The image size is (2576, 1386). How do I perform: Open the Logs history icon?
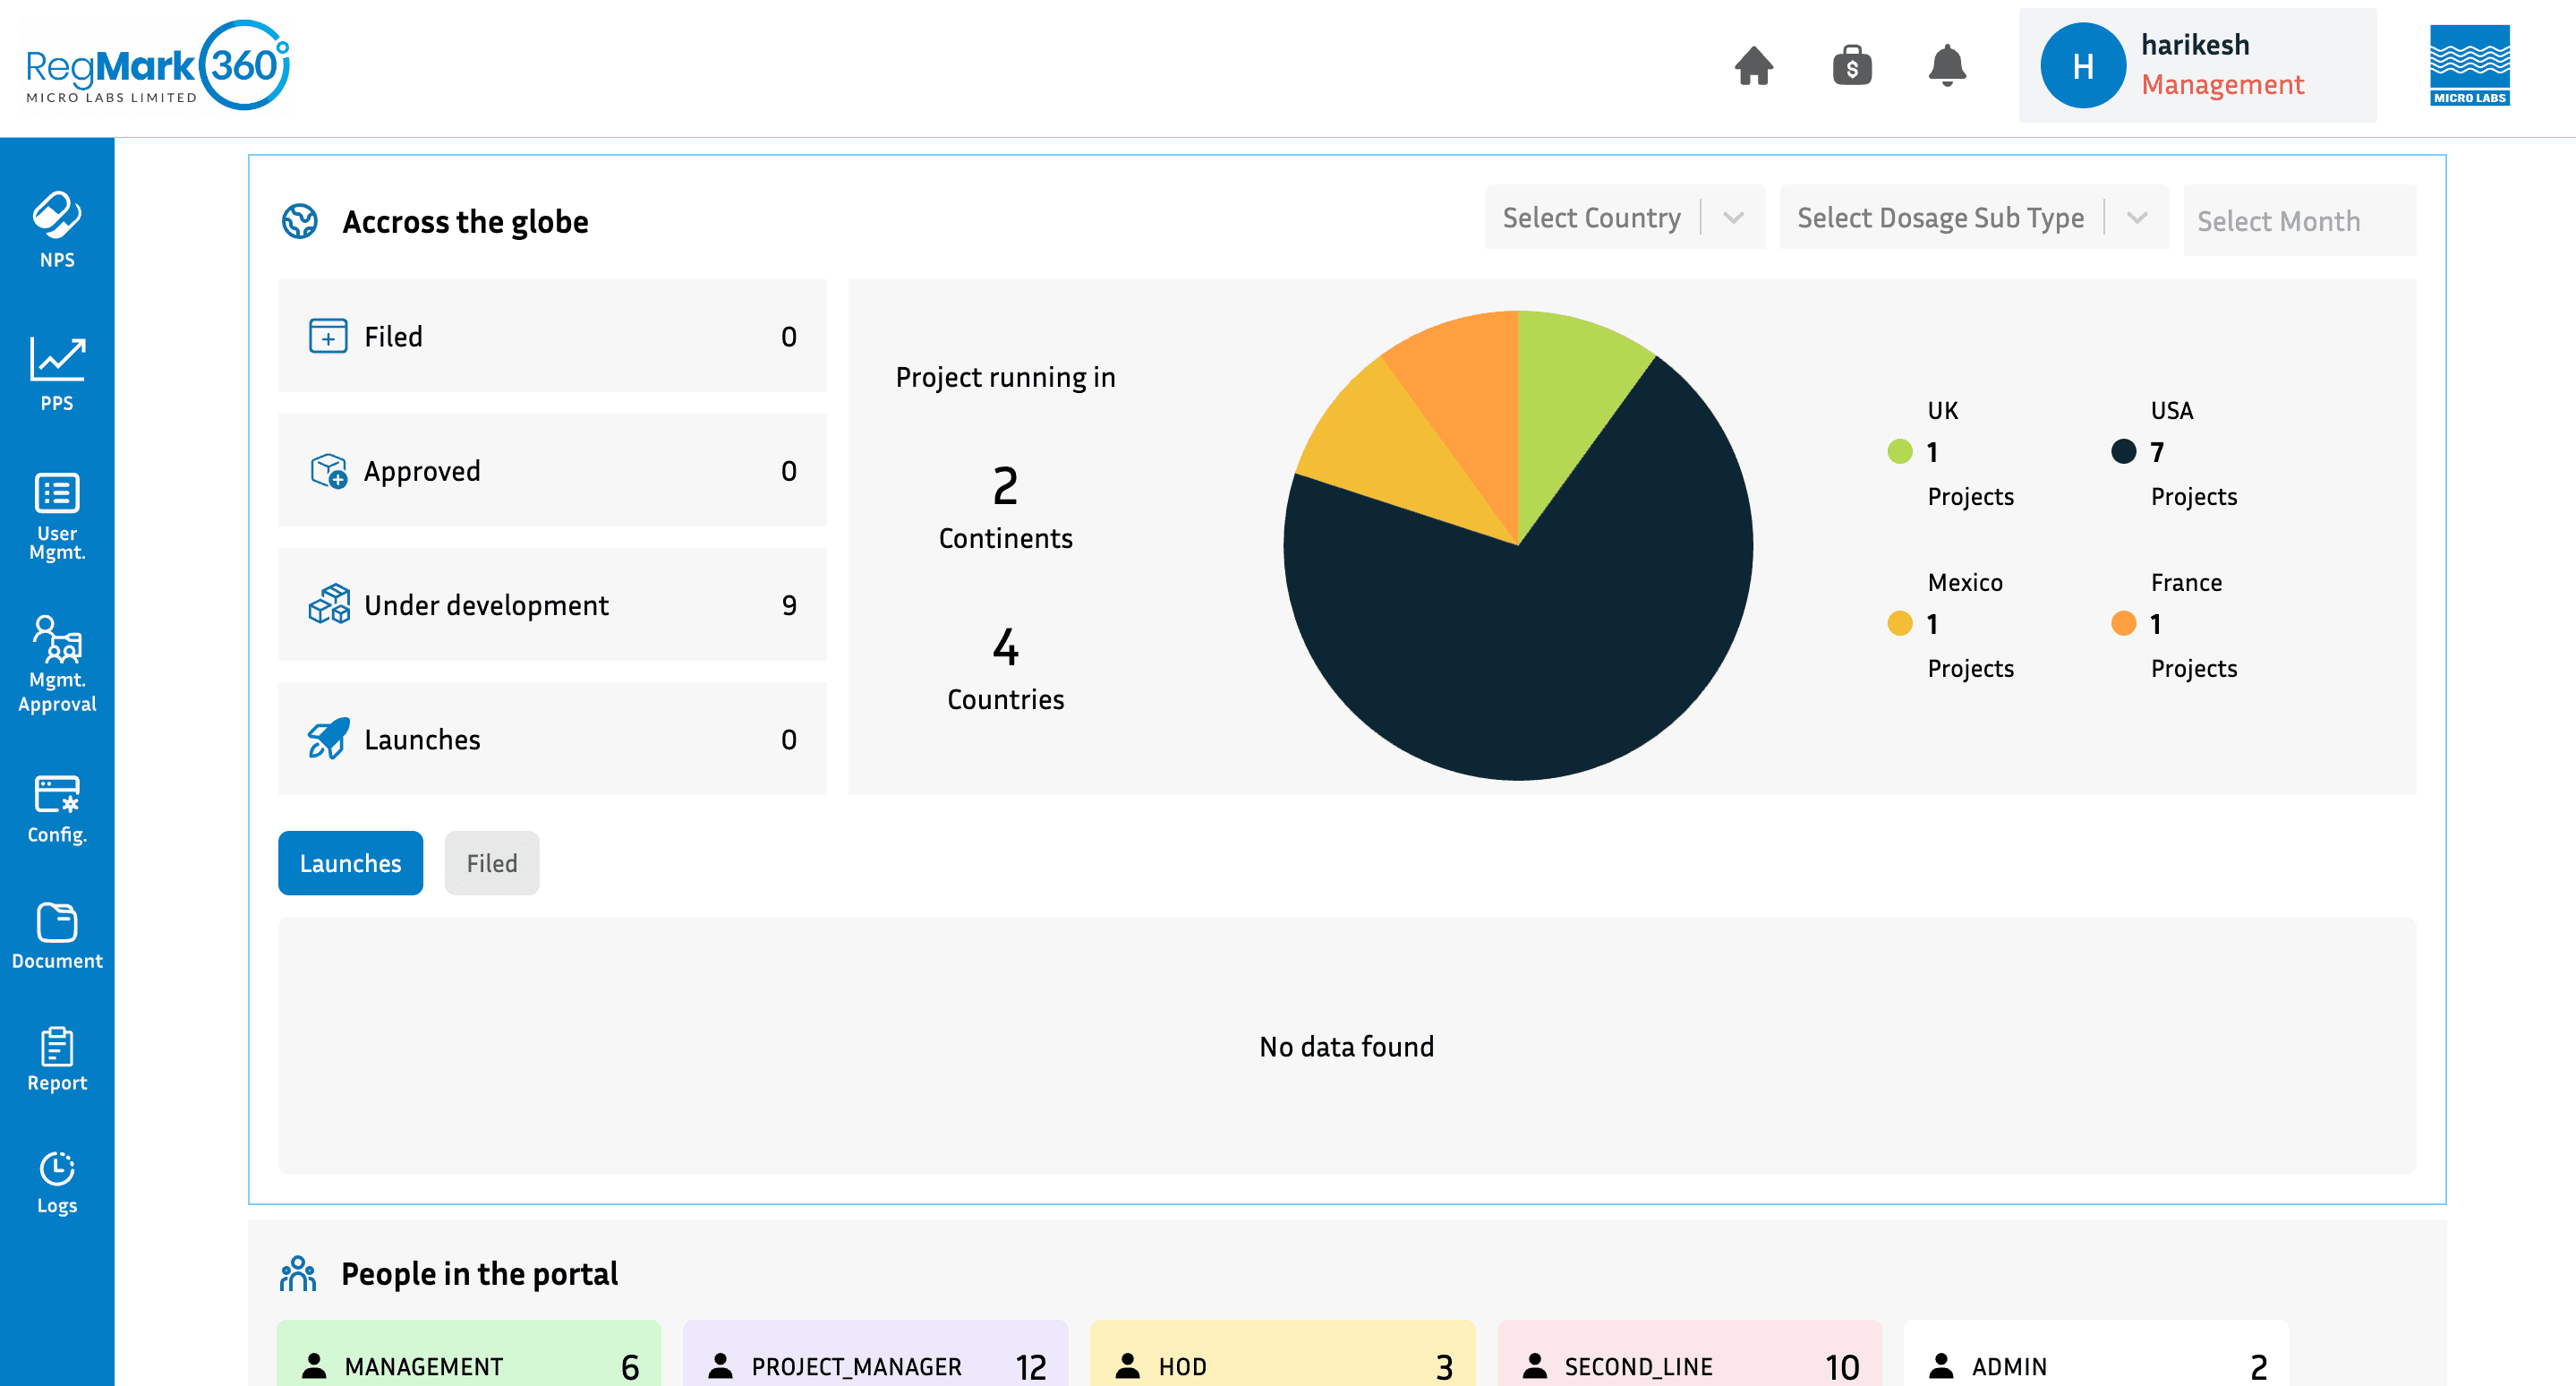pos(57,1182)
